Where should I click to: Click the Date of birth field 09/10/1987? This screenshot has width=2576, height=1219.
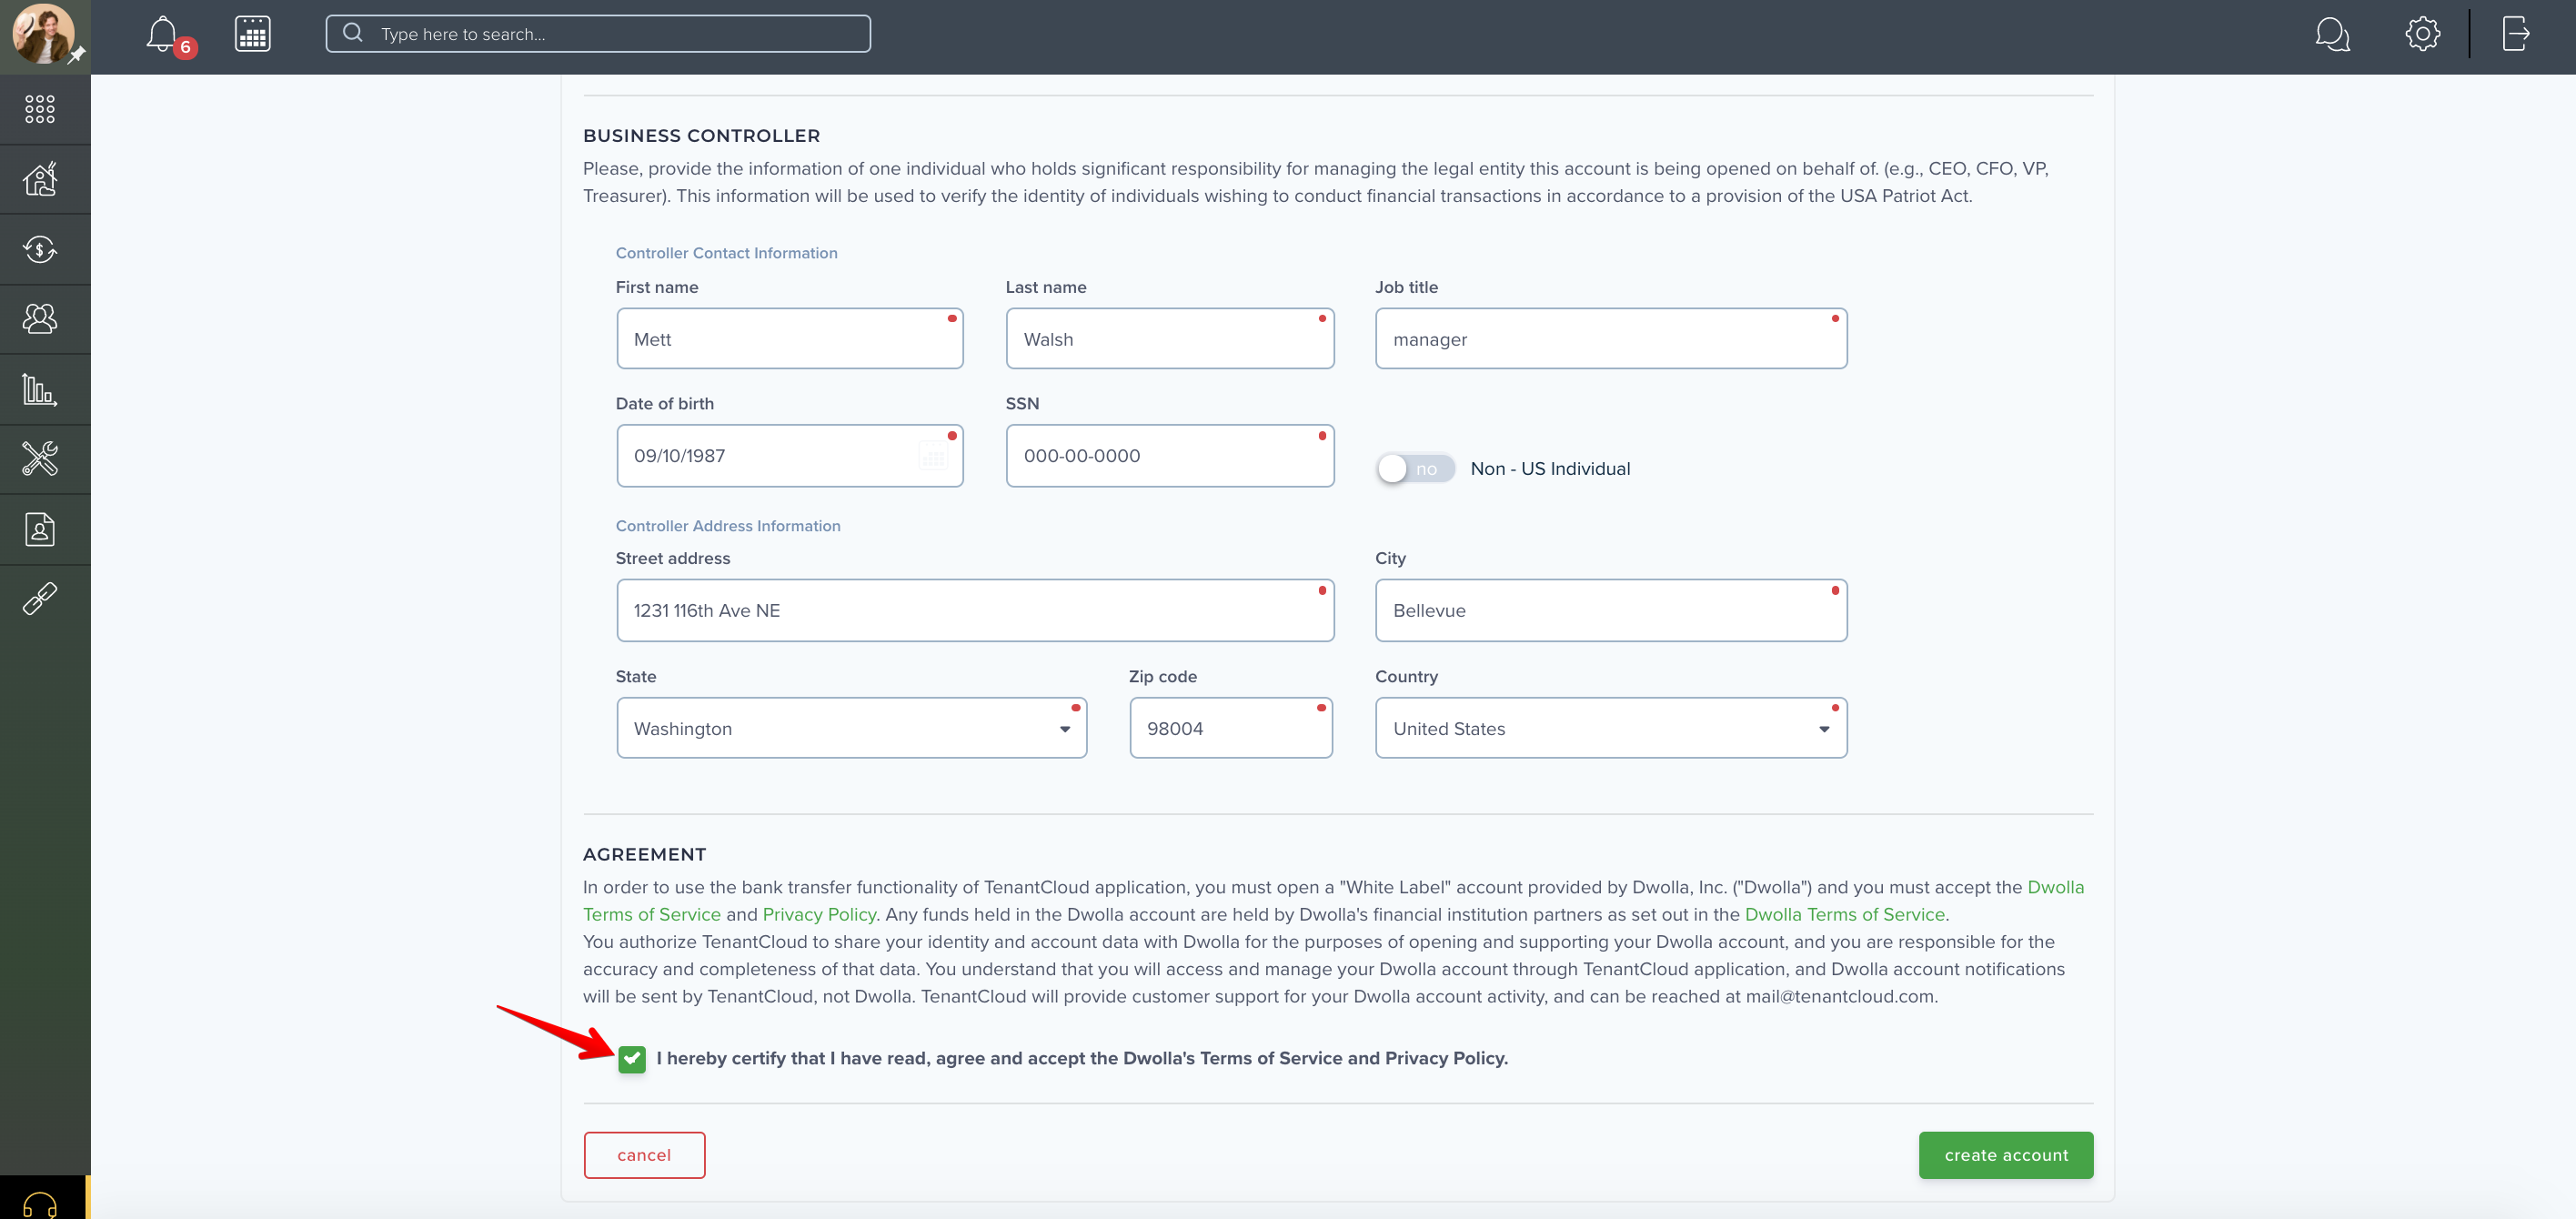click(x=790, y=456)
